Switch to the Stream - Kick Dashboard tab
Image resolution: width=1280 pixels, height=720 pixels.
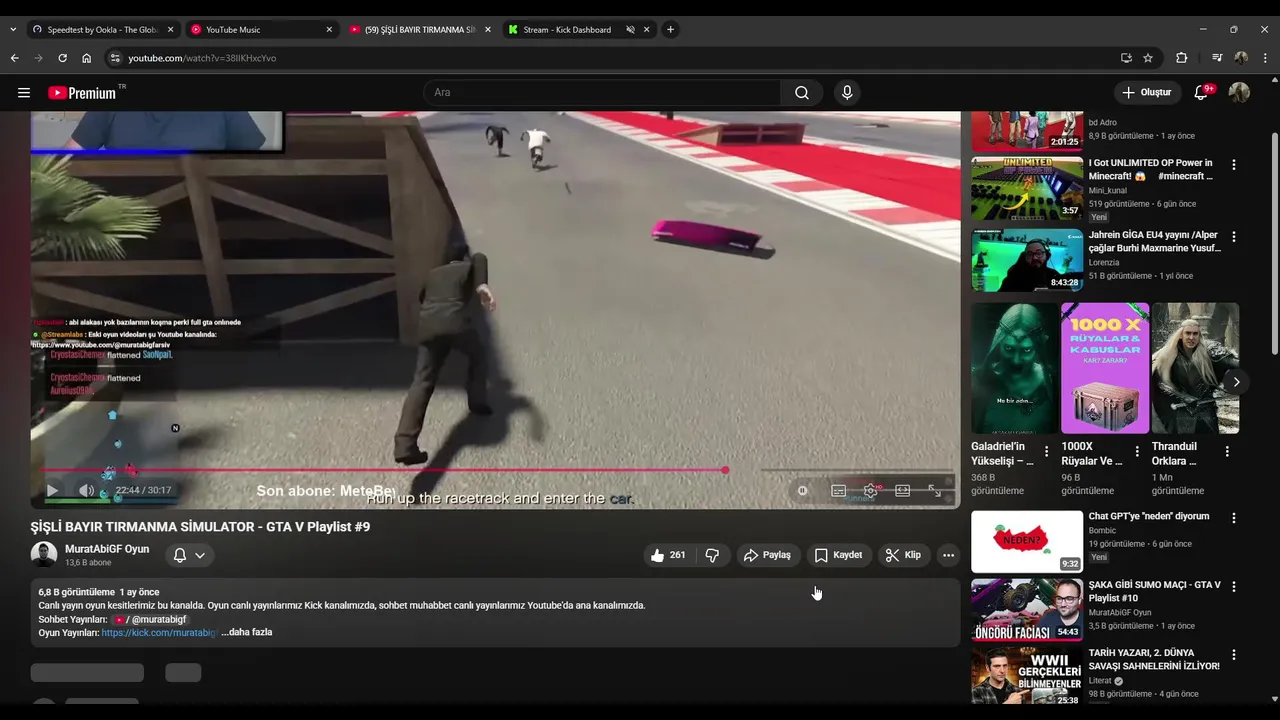click(566, 30)
